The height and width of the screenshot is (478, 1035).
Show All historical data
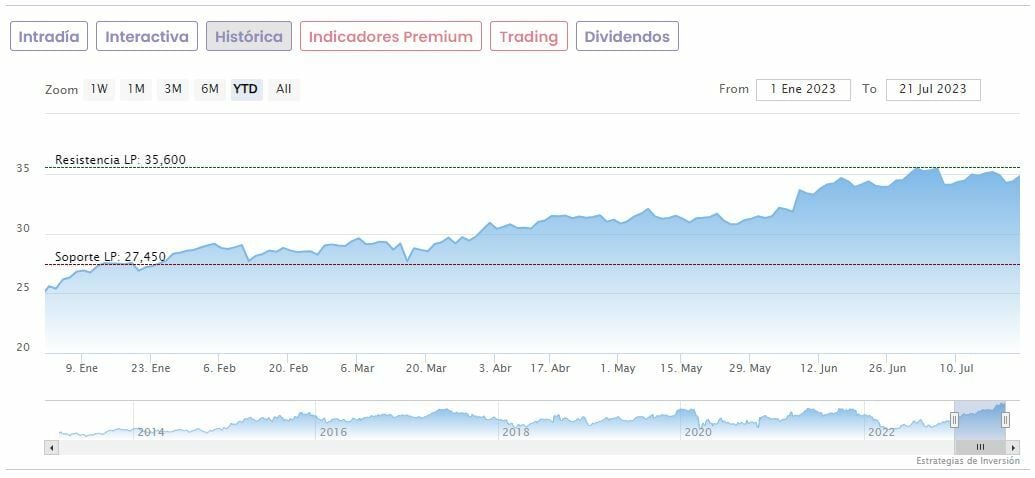[284, 89]
